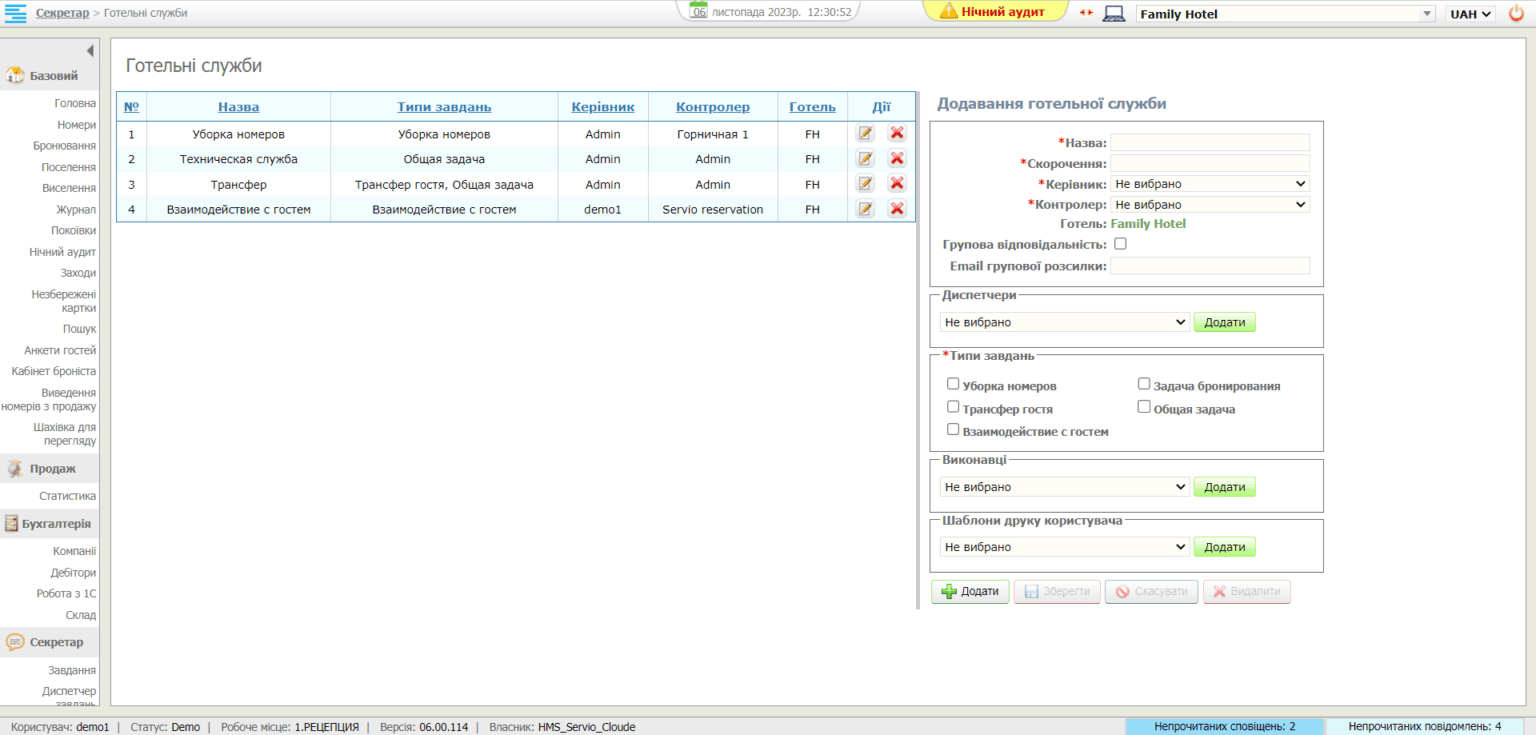Open the UAH currency selector
The image size is (1536, 735).
pyautogui.click(x=1469, y=13)
